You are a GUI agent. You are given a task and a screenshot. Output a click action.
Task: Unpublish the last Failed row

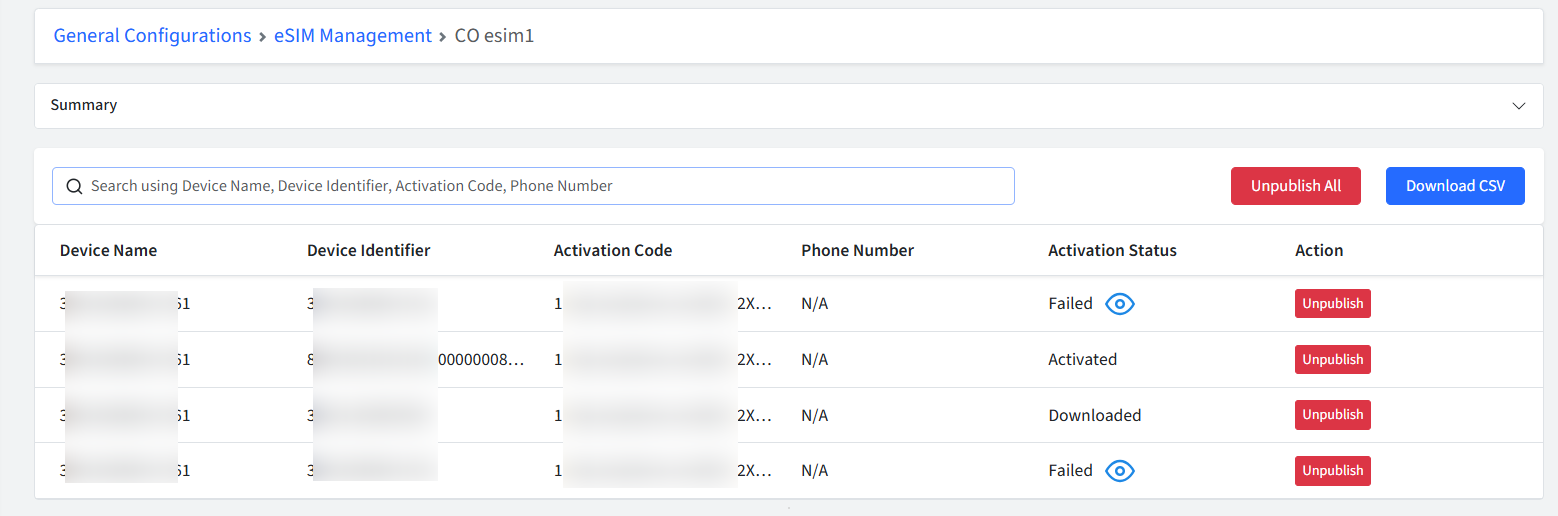[1333, 471]
